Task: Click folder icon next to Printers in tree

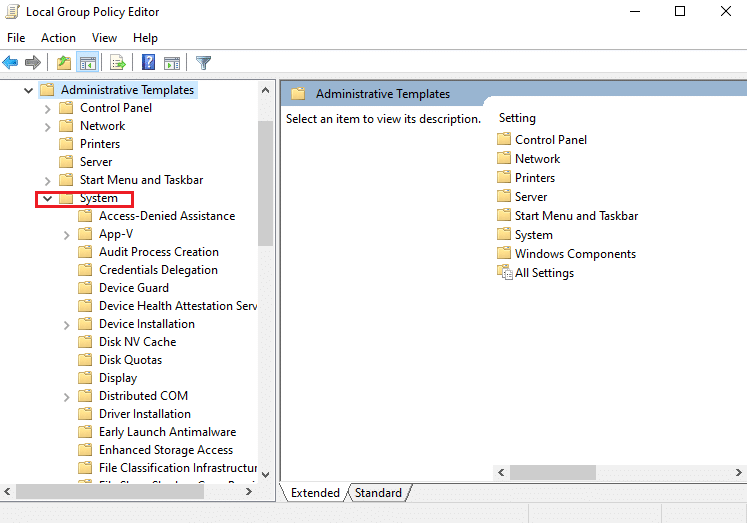Action: pyautogui.click(x=66, y=144)
